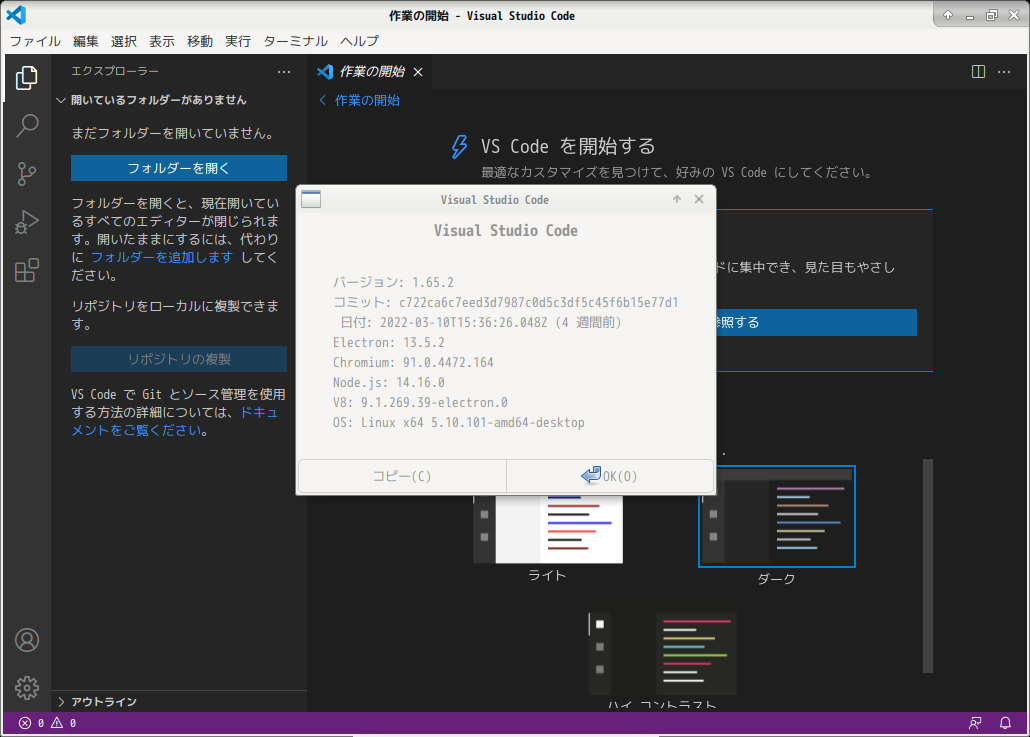Open the 実行 menu

(x=238, y=41)
